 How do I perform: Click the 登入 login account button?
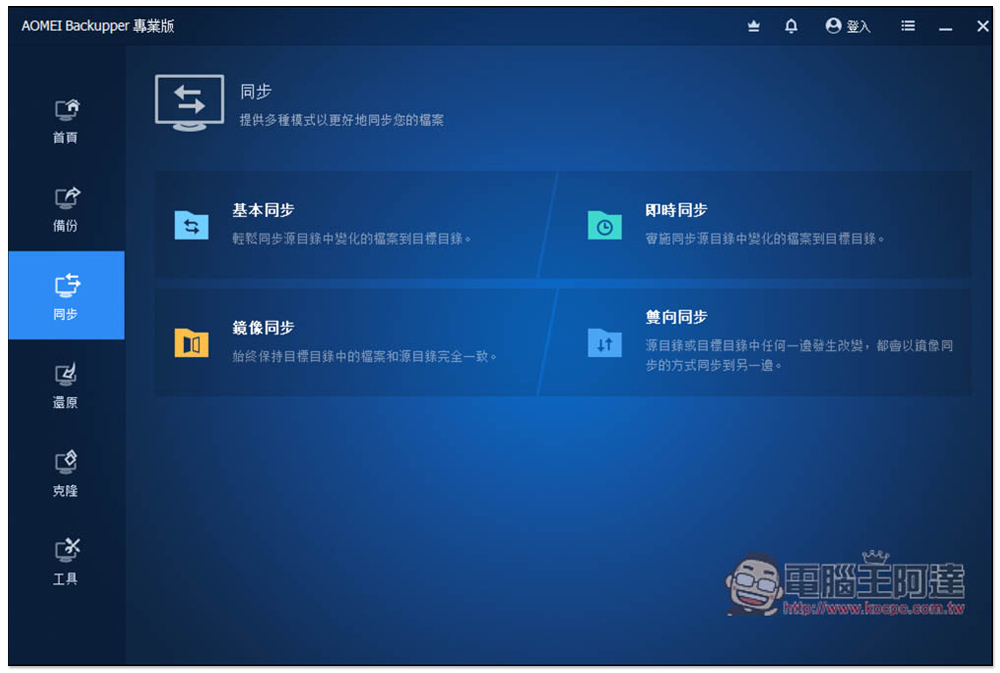coord(848,26)
